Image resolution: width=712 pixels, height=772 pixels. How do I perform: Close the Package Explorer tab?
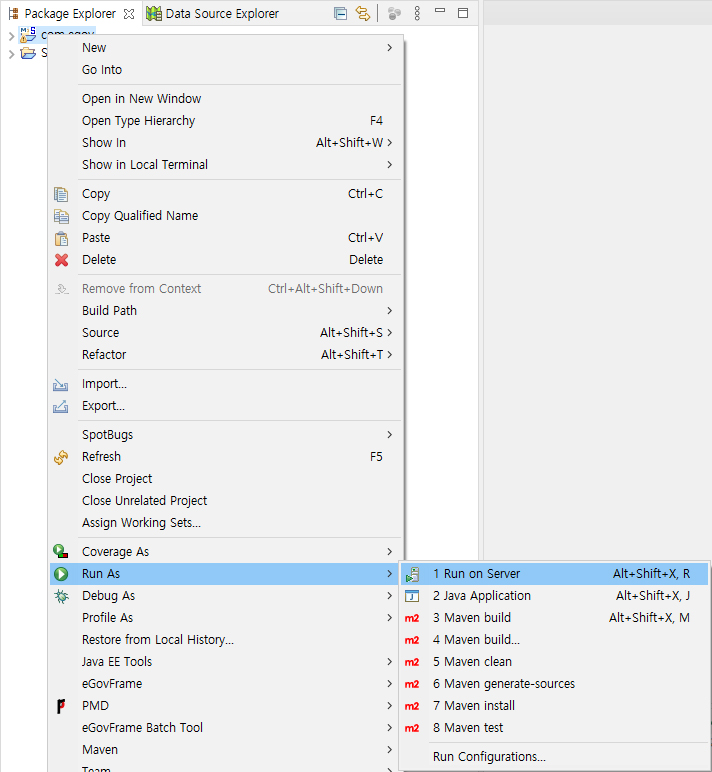128,14
